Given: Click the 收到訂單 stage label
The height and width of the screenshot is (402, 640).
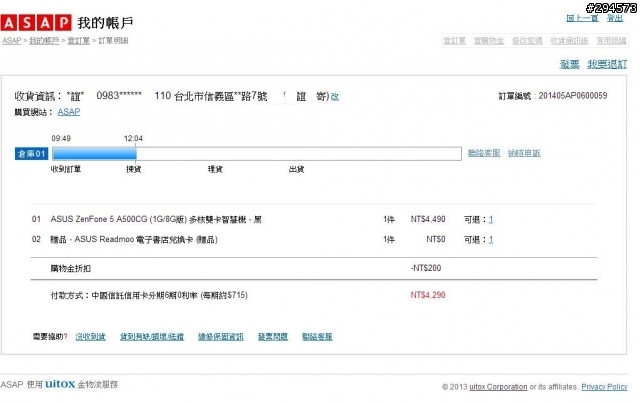Looking at the screenshot, I should click(x=66, y=169).
